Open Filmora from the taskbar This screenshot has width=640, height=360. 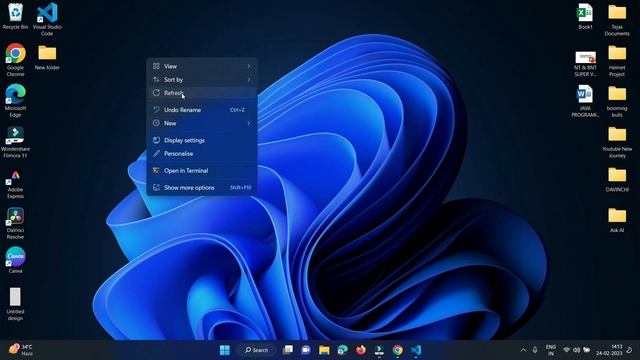click(379, 350)
